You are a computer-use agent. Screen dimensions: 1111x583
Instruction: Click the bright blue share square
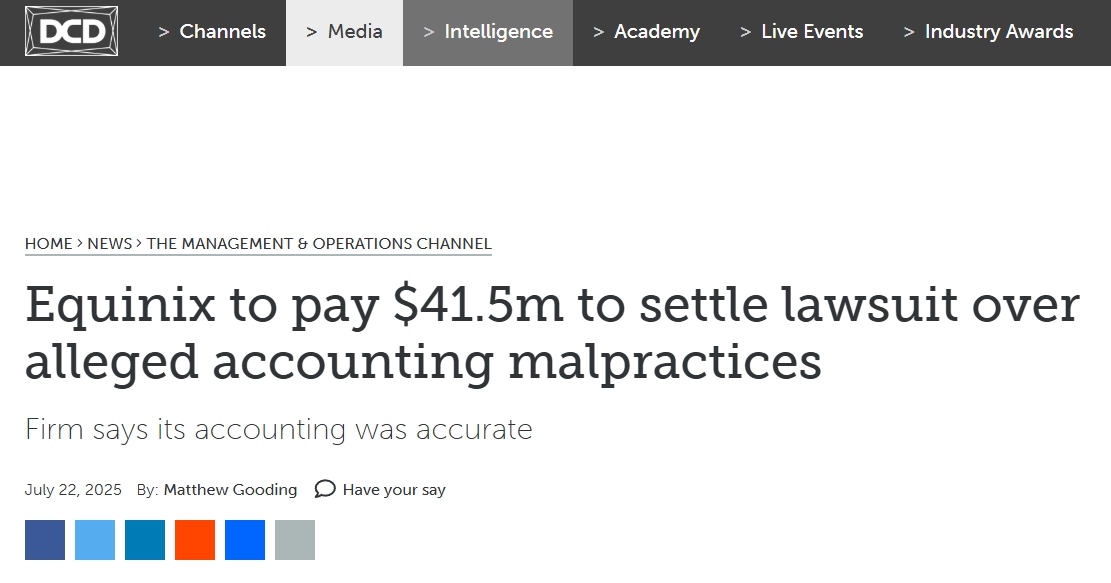[245, 540]
